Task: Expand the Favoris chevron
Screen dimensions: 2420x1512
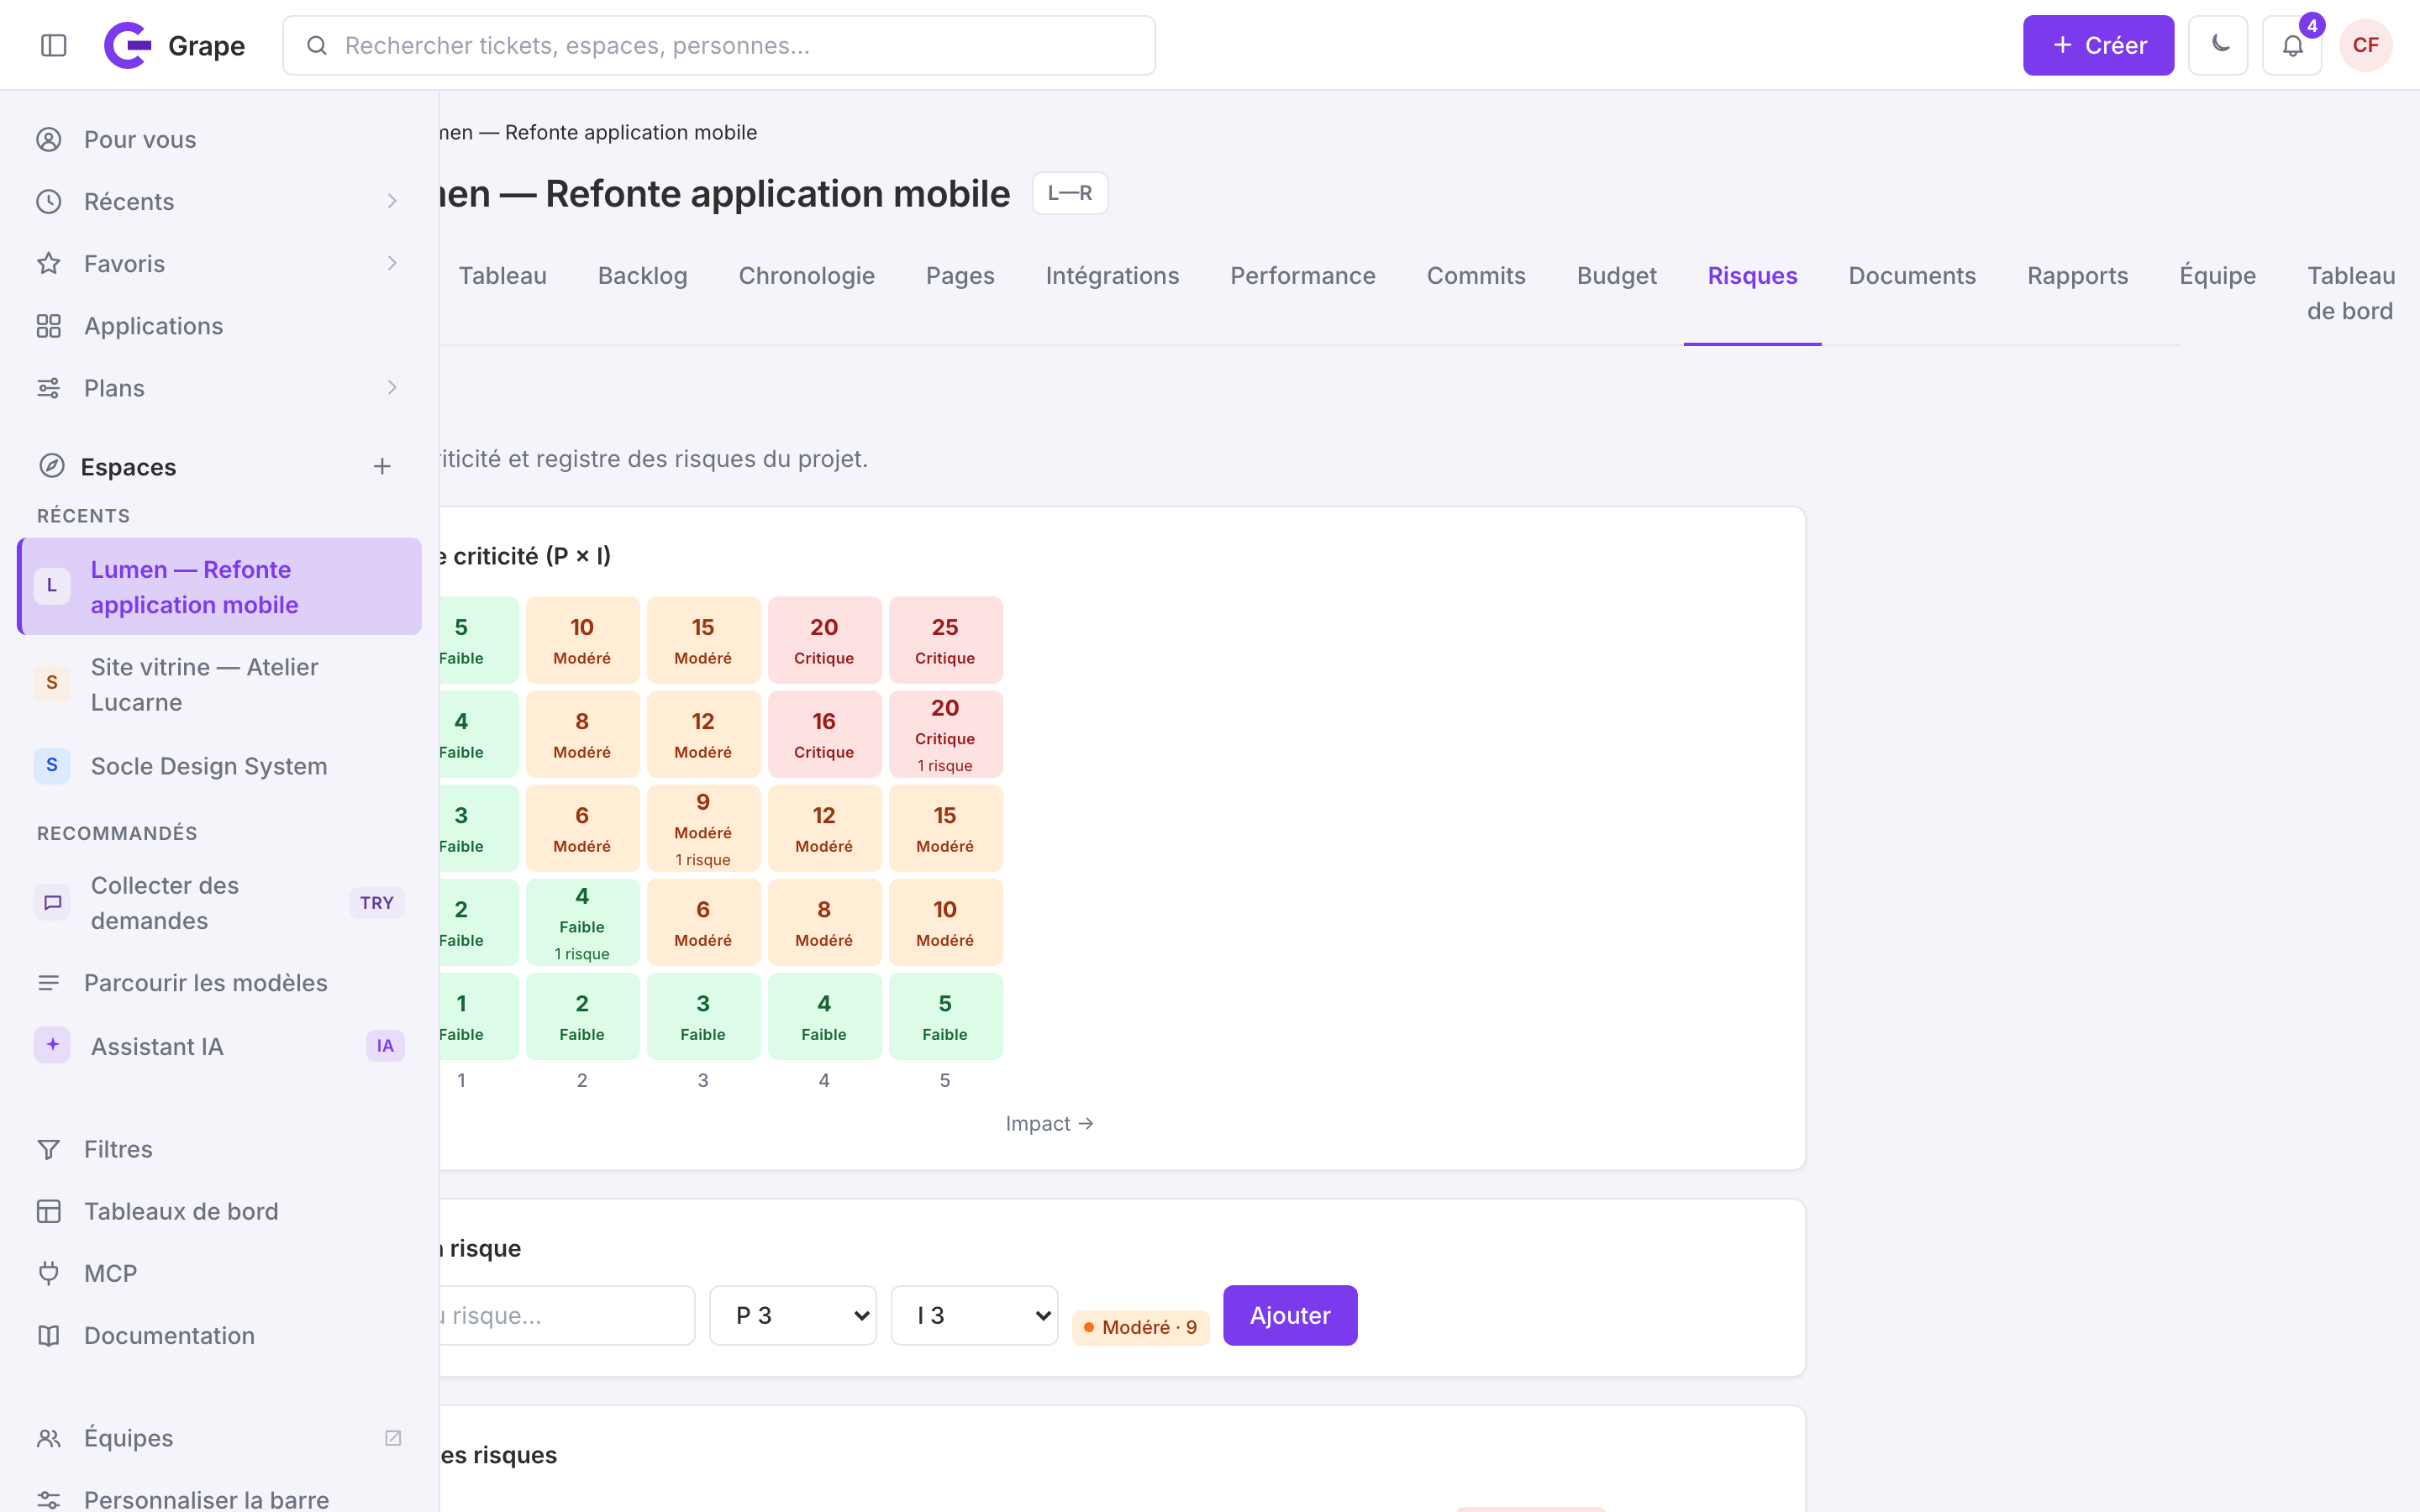Action: (392, 263)
